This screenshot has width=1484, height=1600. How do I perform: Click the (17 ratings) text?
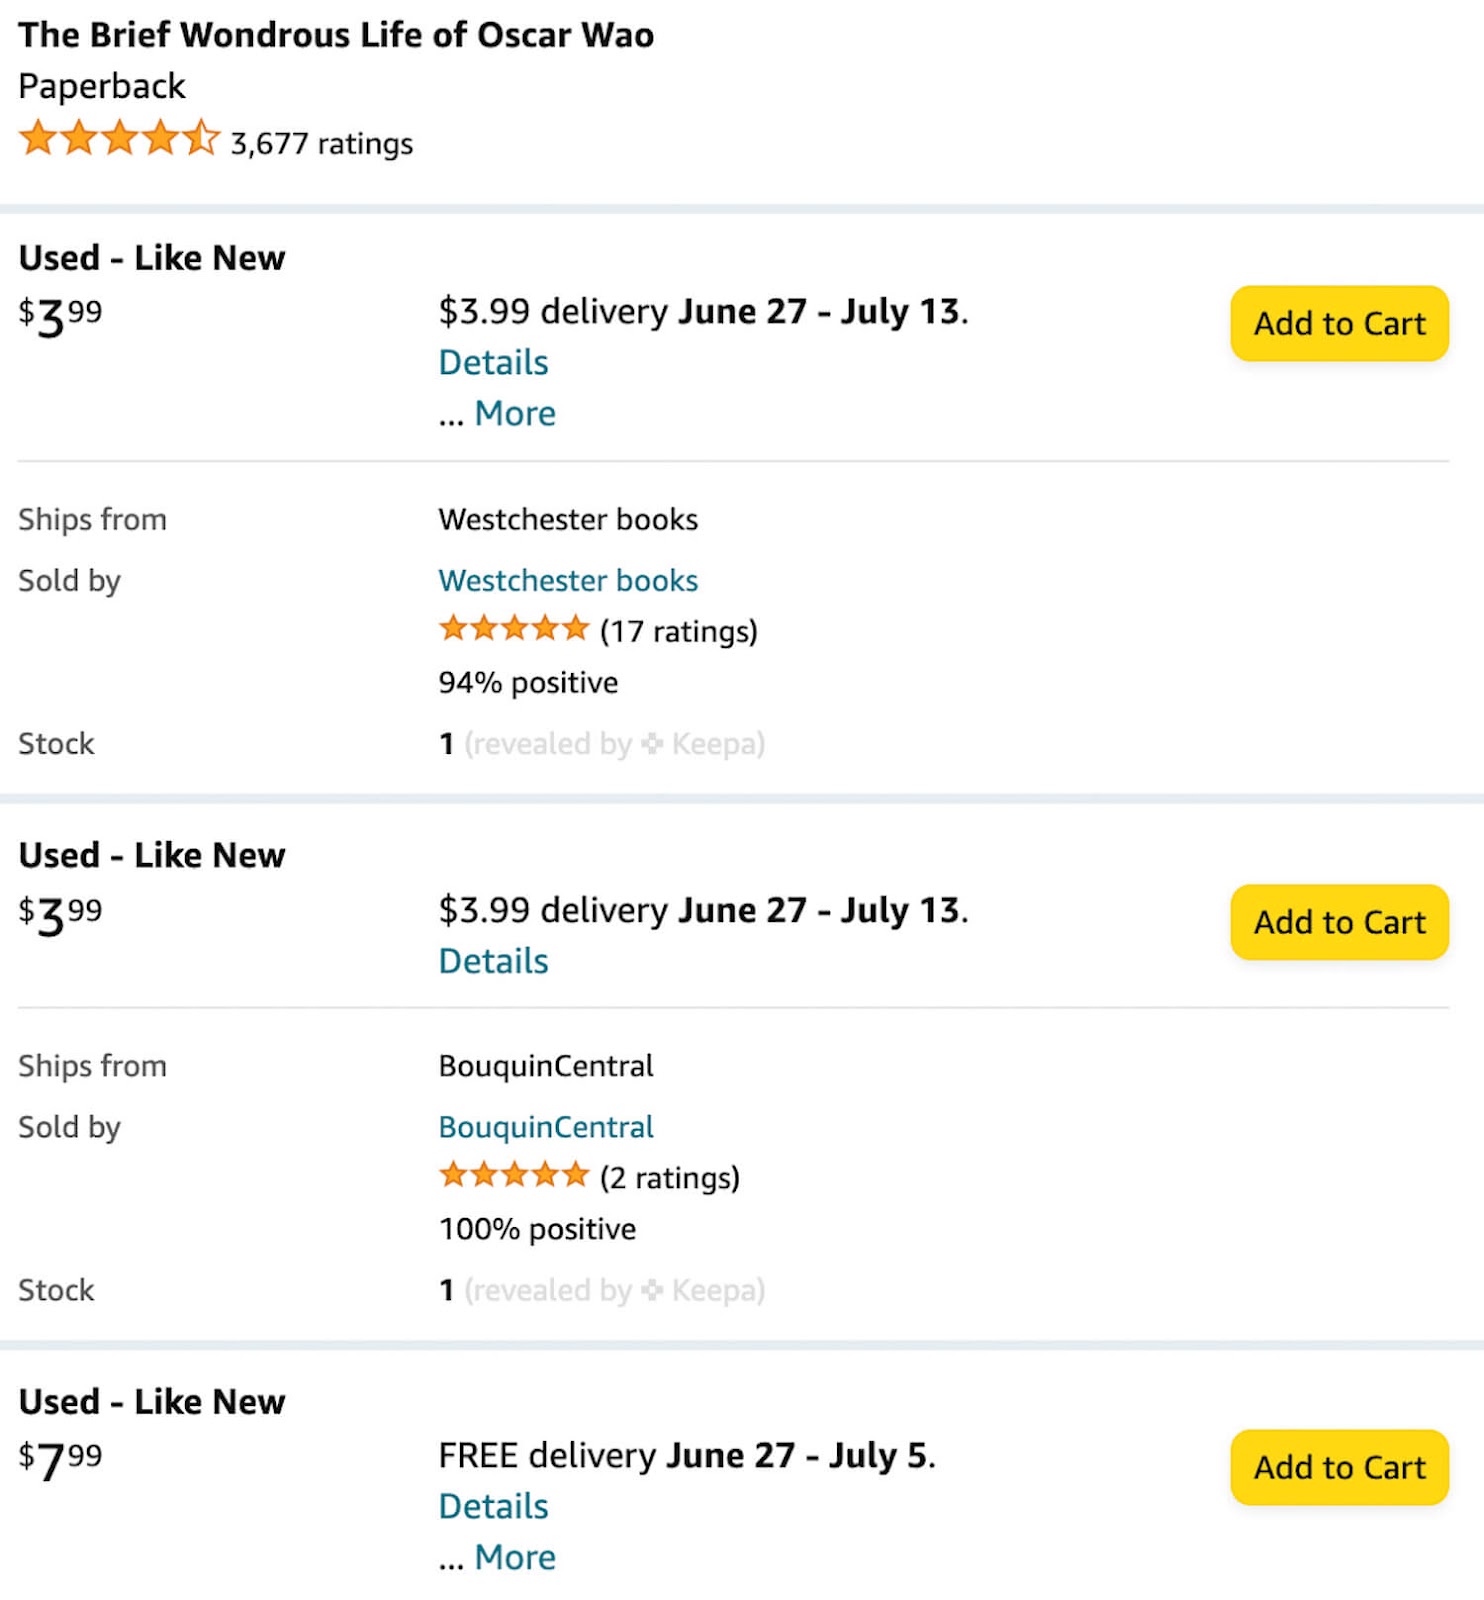click(x=679, y=631)
